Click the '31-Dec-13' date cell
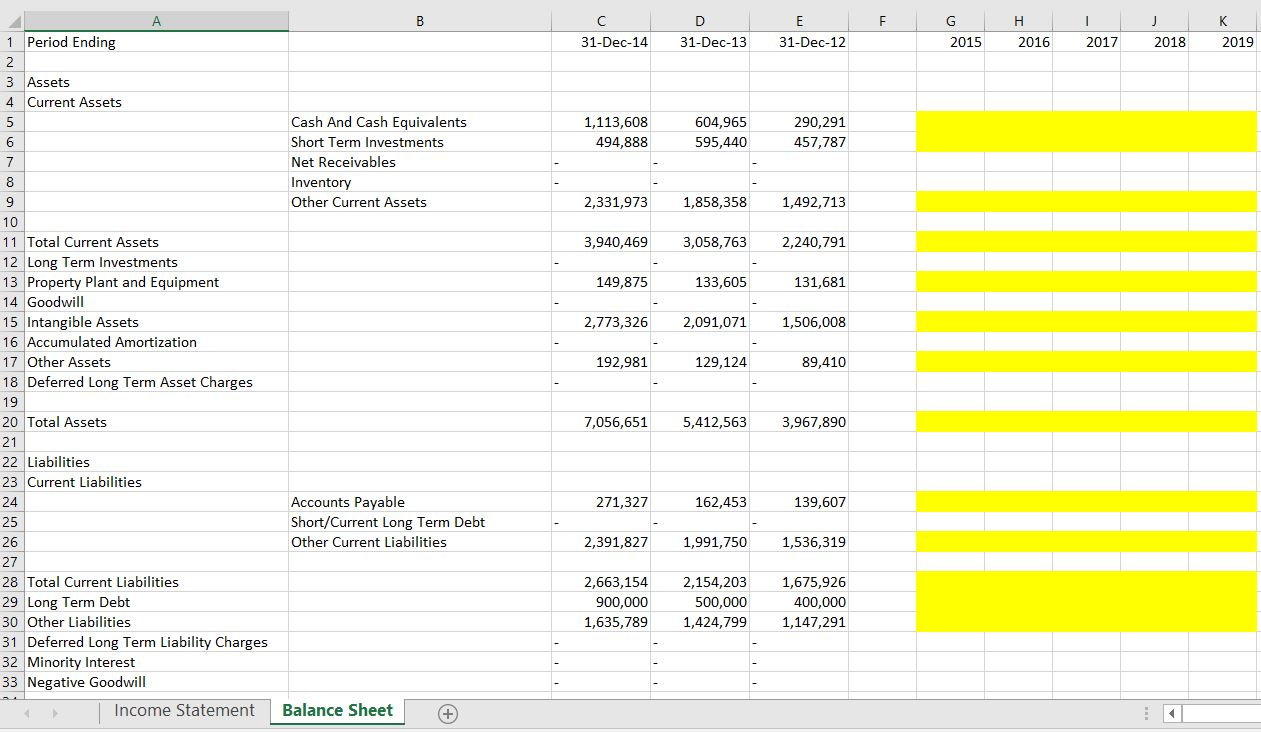The width and height of the screenshot is (1261, 732). (x=700, y=42)
